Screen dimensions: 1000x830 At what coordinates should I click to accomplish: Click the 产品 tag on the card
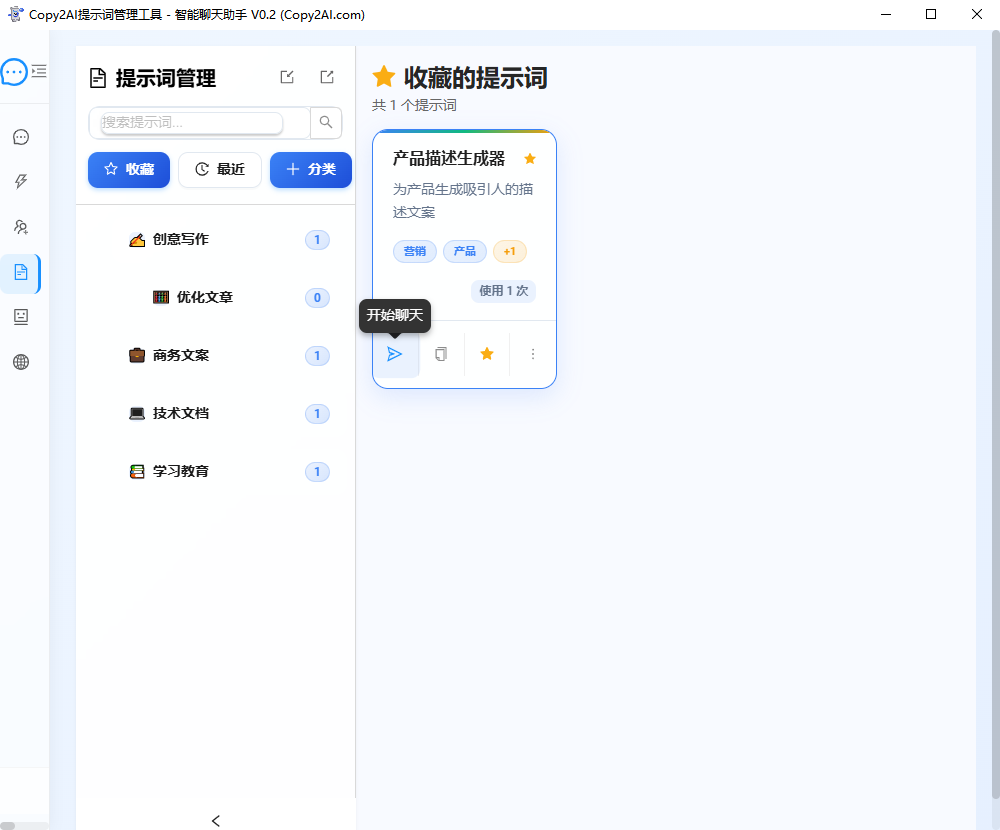(x=464, y=251)
